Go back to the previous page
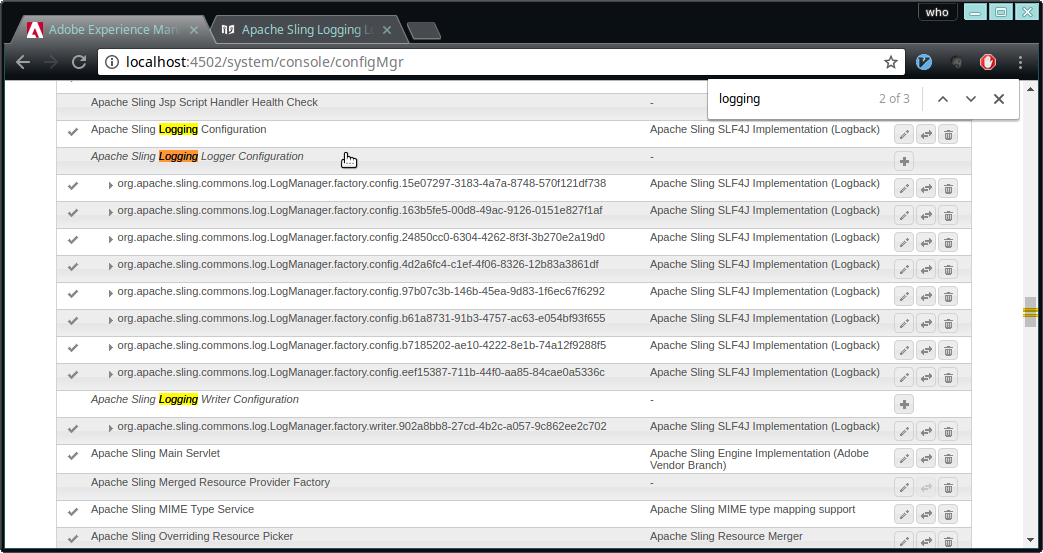The height and width of the screenshot is (553, 1043). point(23,63)
